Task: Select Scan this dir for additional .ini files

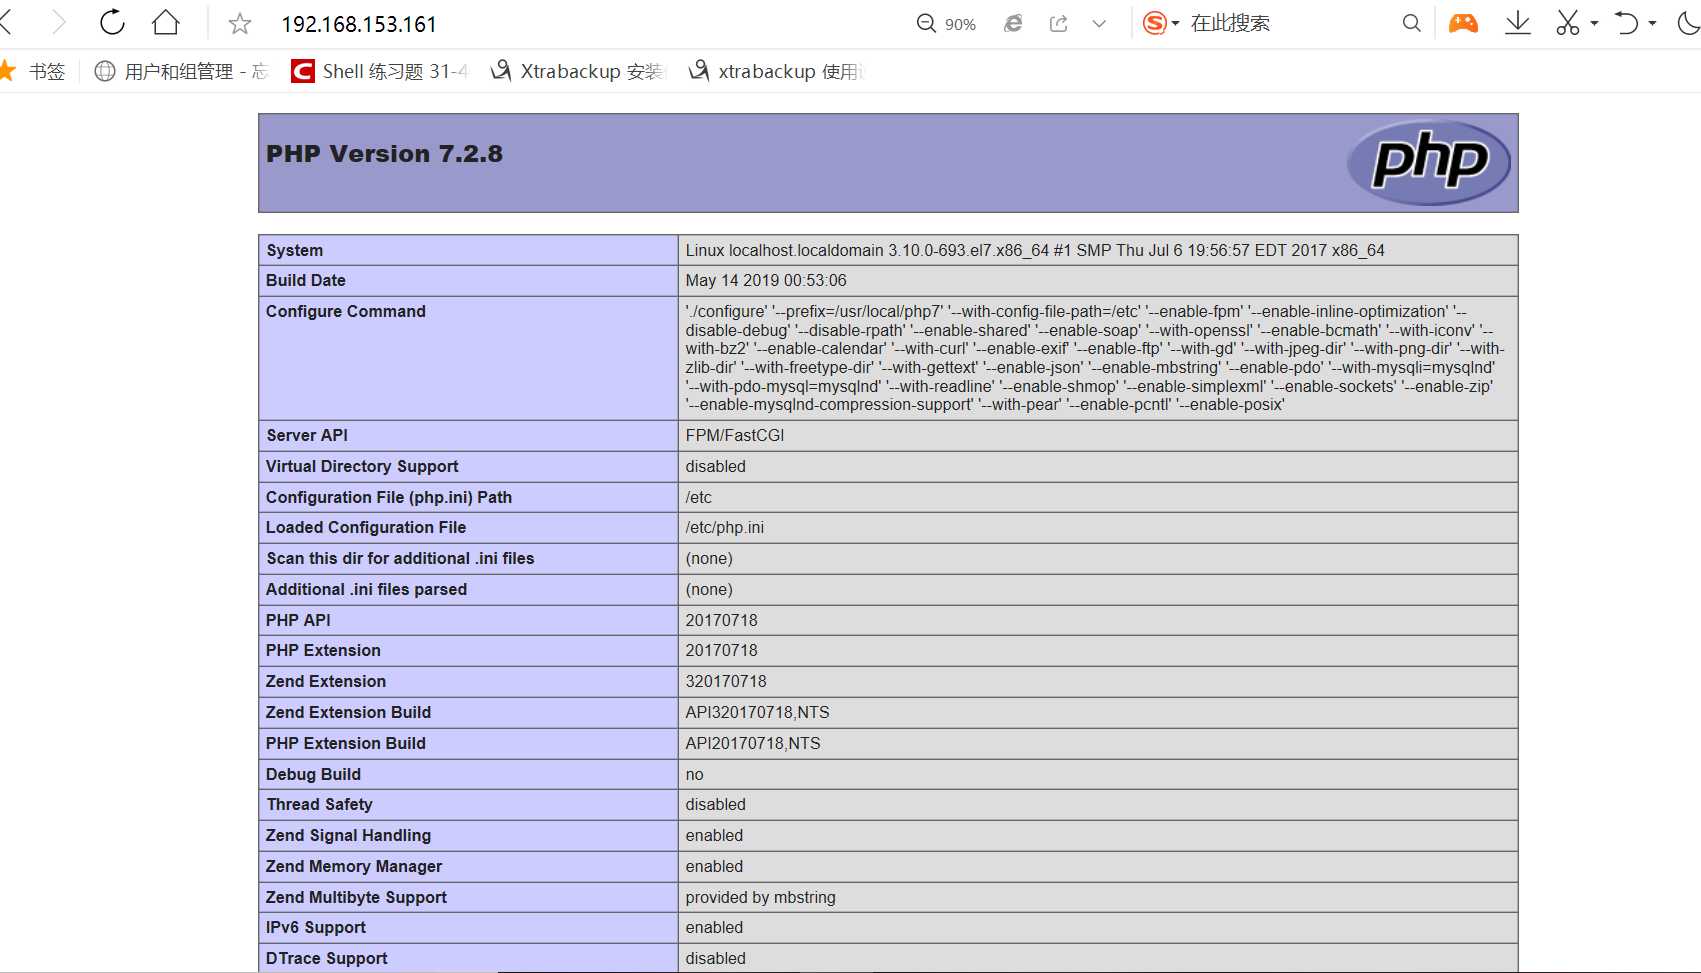Action: [400, 558]
